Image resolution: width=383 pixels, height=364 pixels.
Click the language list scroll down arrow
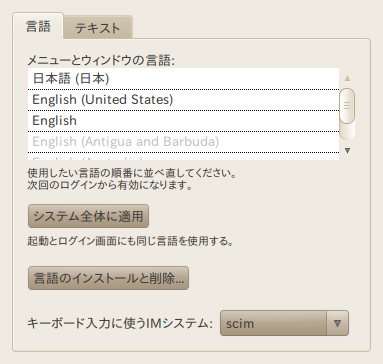point(347,151)
